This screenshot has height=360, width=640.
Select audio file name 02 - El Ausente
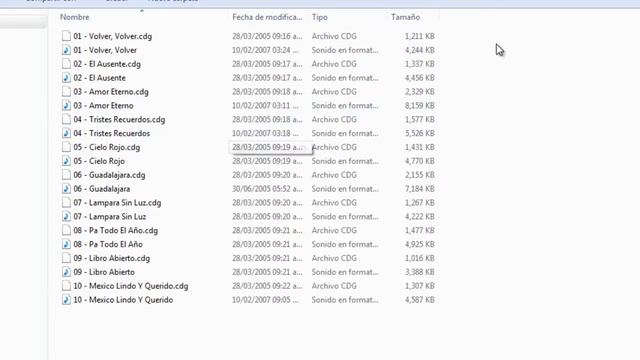[99, 78]
